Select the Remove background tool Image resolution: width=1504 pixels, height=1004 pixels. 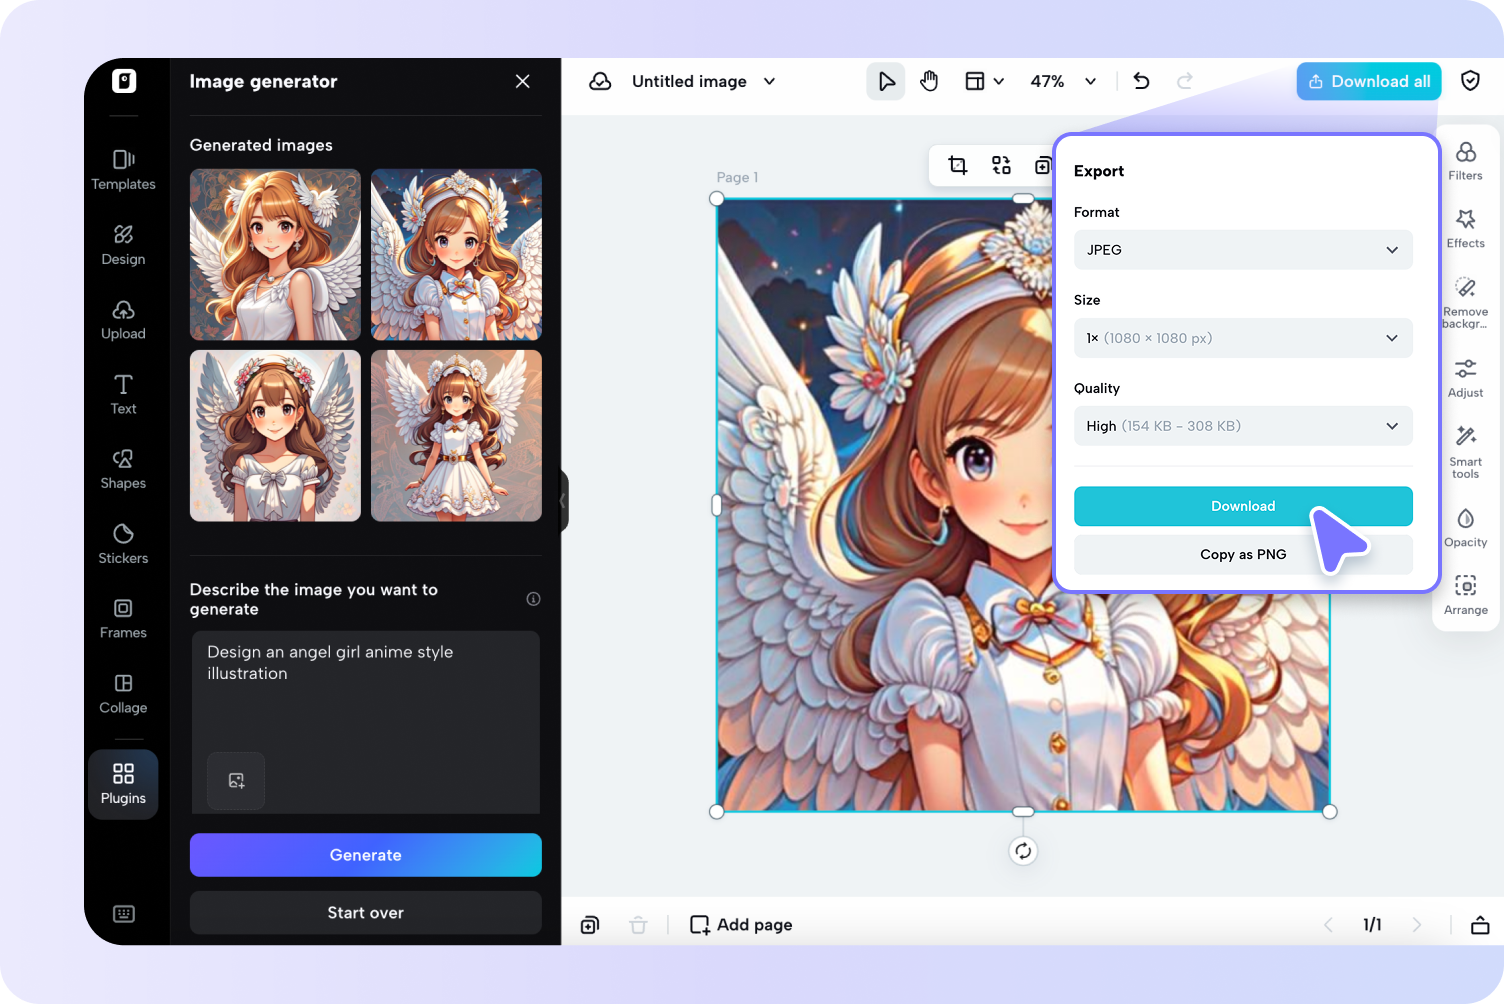(1465, 303)
